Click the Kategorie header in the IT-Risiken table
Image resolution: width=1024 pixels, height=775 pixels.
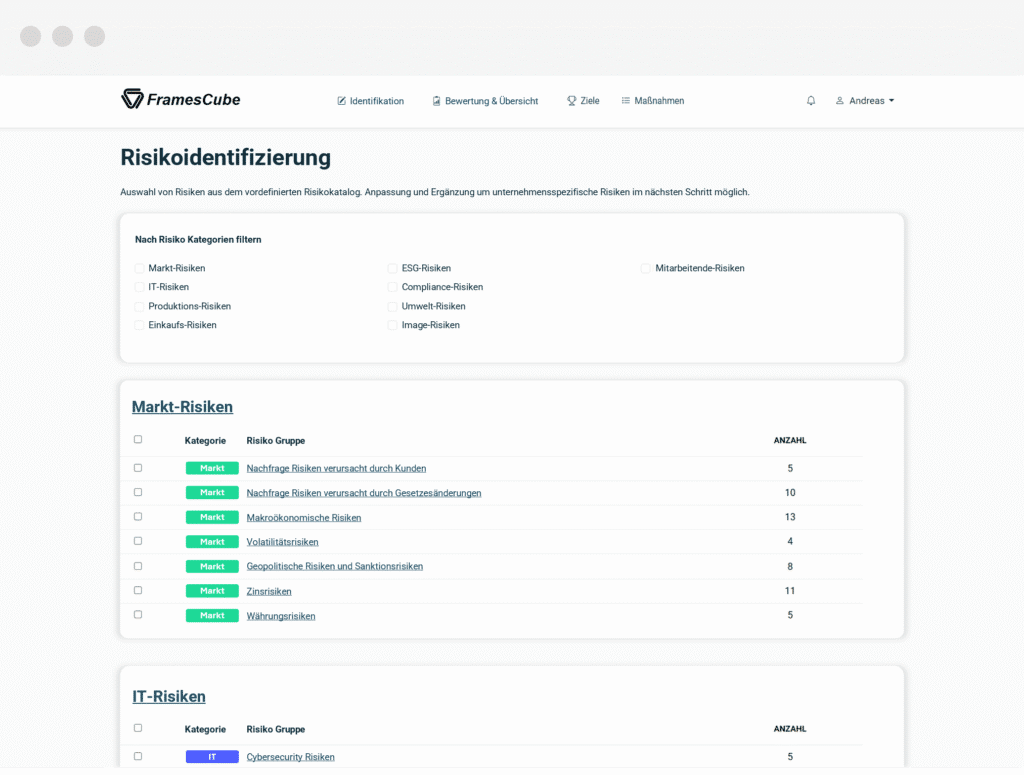tap(205, 729)
